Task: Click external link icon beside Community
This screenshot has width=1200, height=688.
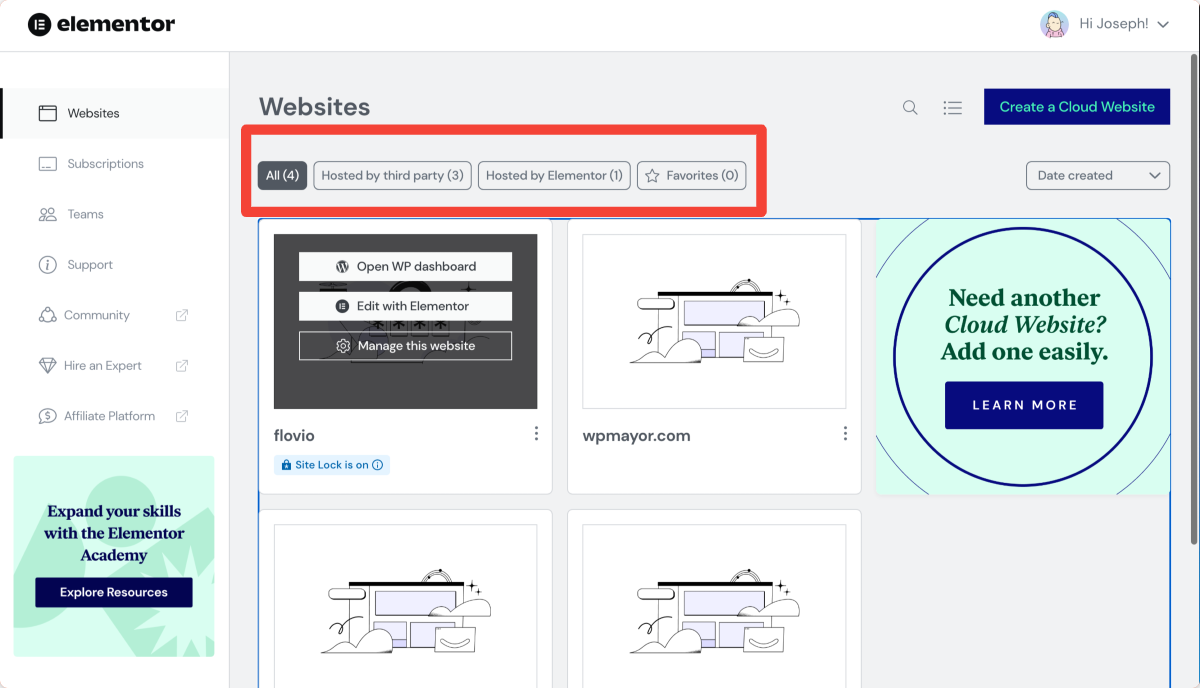Action: (x=182, y=315)
